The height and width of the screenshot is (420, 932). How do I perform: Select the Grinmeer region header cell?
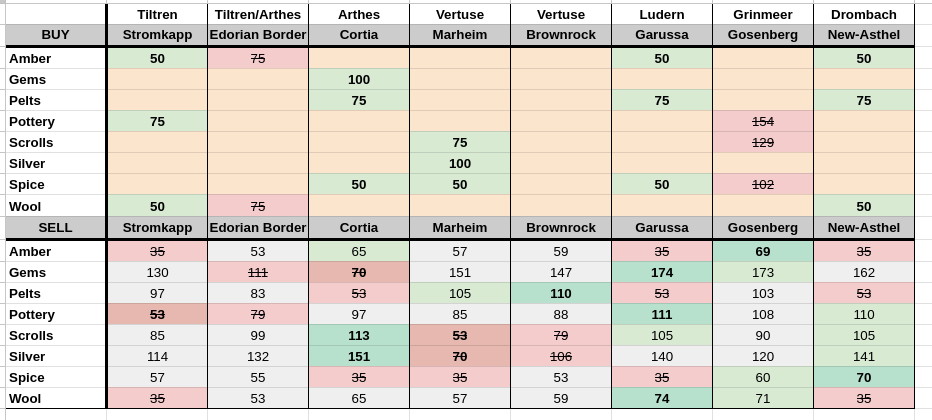click(763, 14)
